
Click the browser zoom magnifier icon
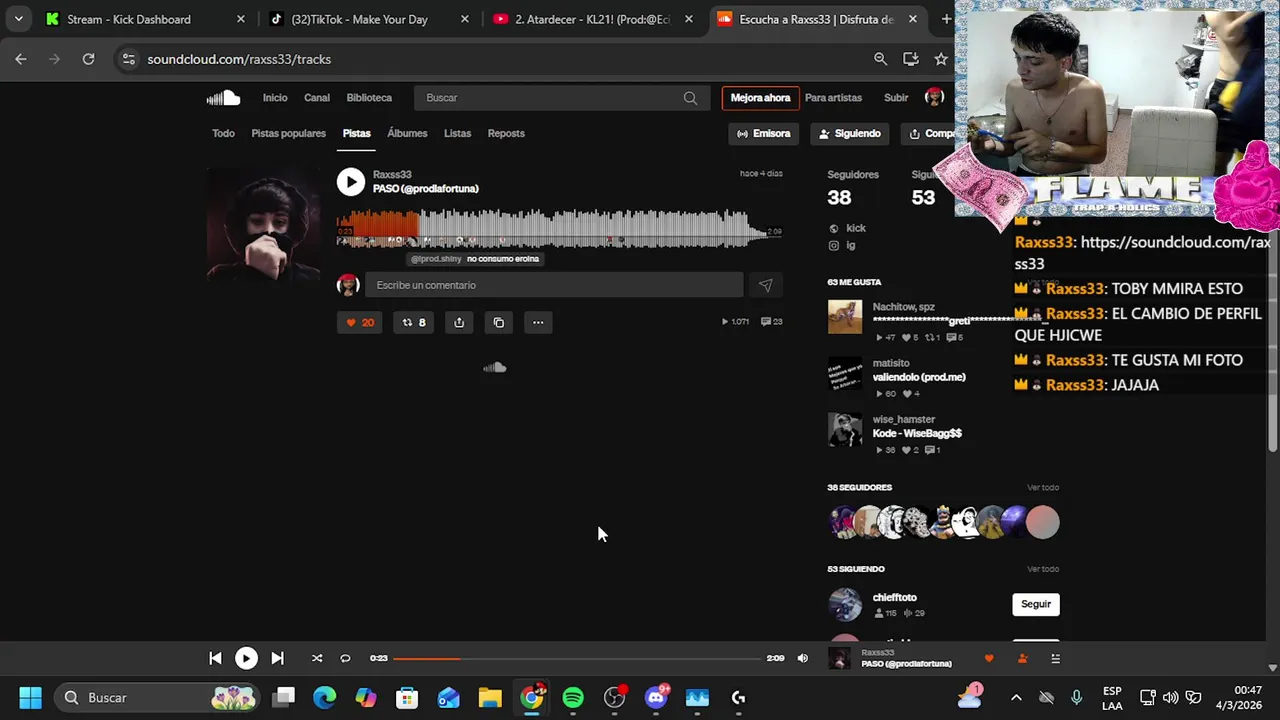(880, 59)
